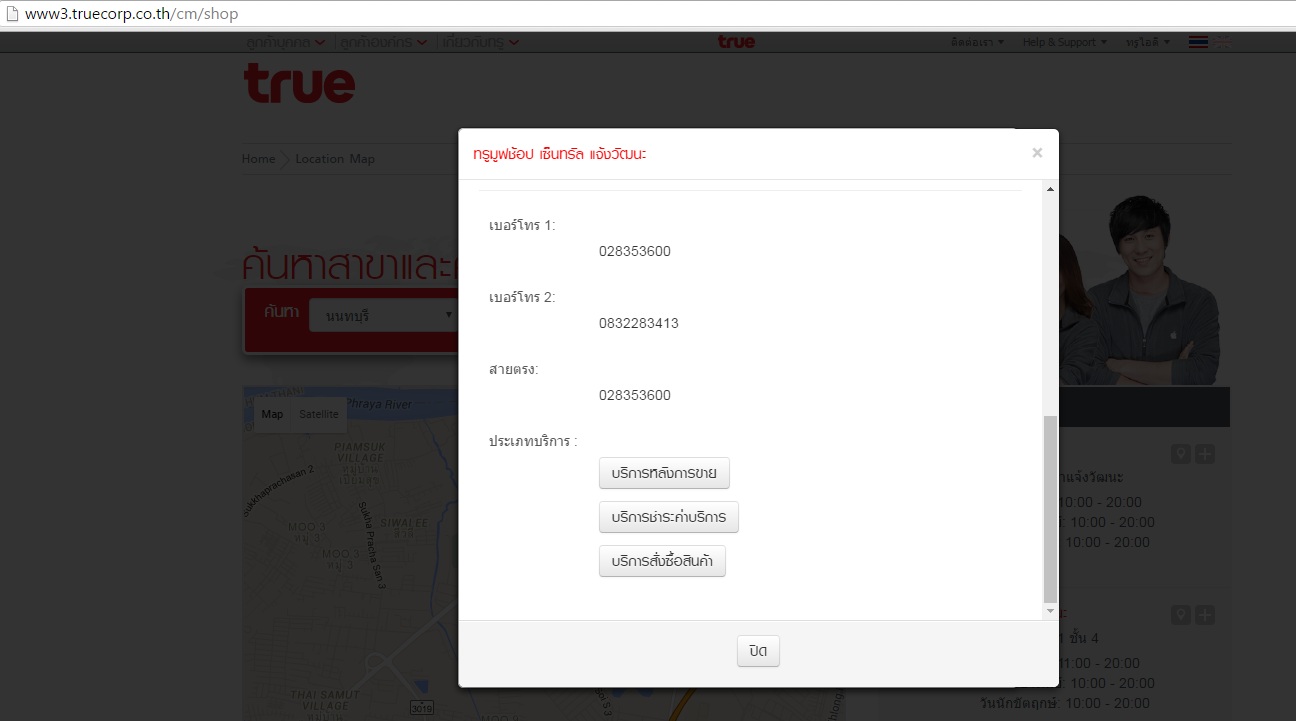Click the dialog title ทรูมูฟช้อป เซ็นทรัล แจ้งวัฒนะ
This screenshot has height=721, width=1296.
click(x=560, y=154)
